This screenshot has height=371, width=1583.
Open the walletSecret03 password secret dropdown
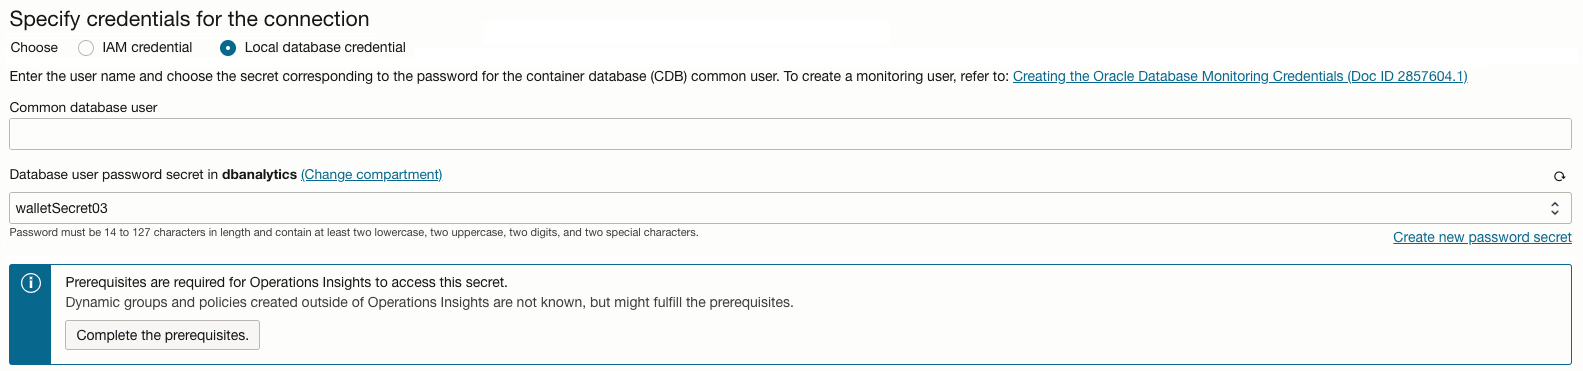(790, 208)
